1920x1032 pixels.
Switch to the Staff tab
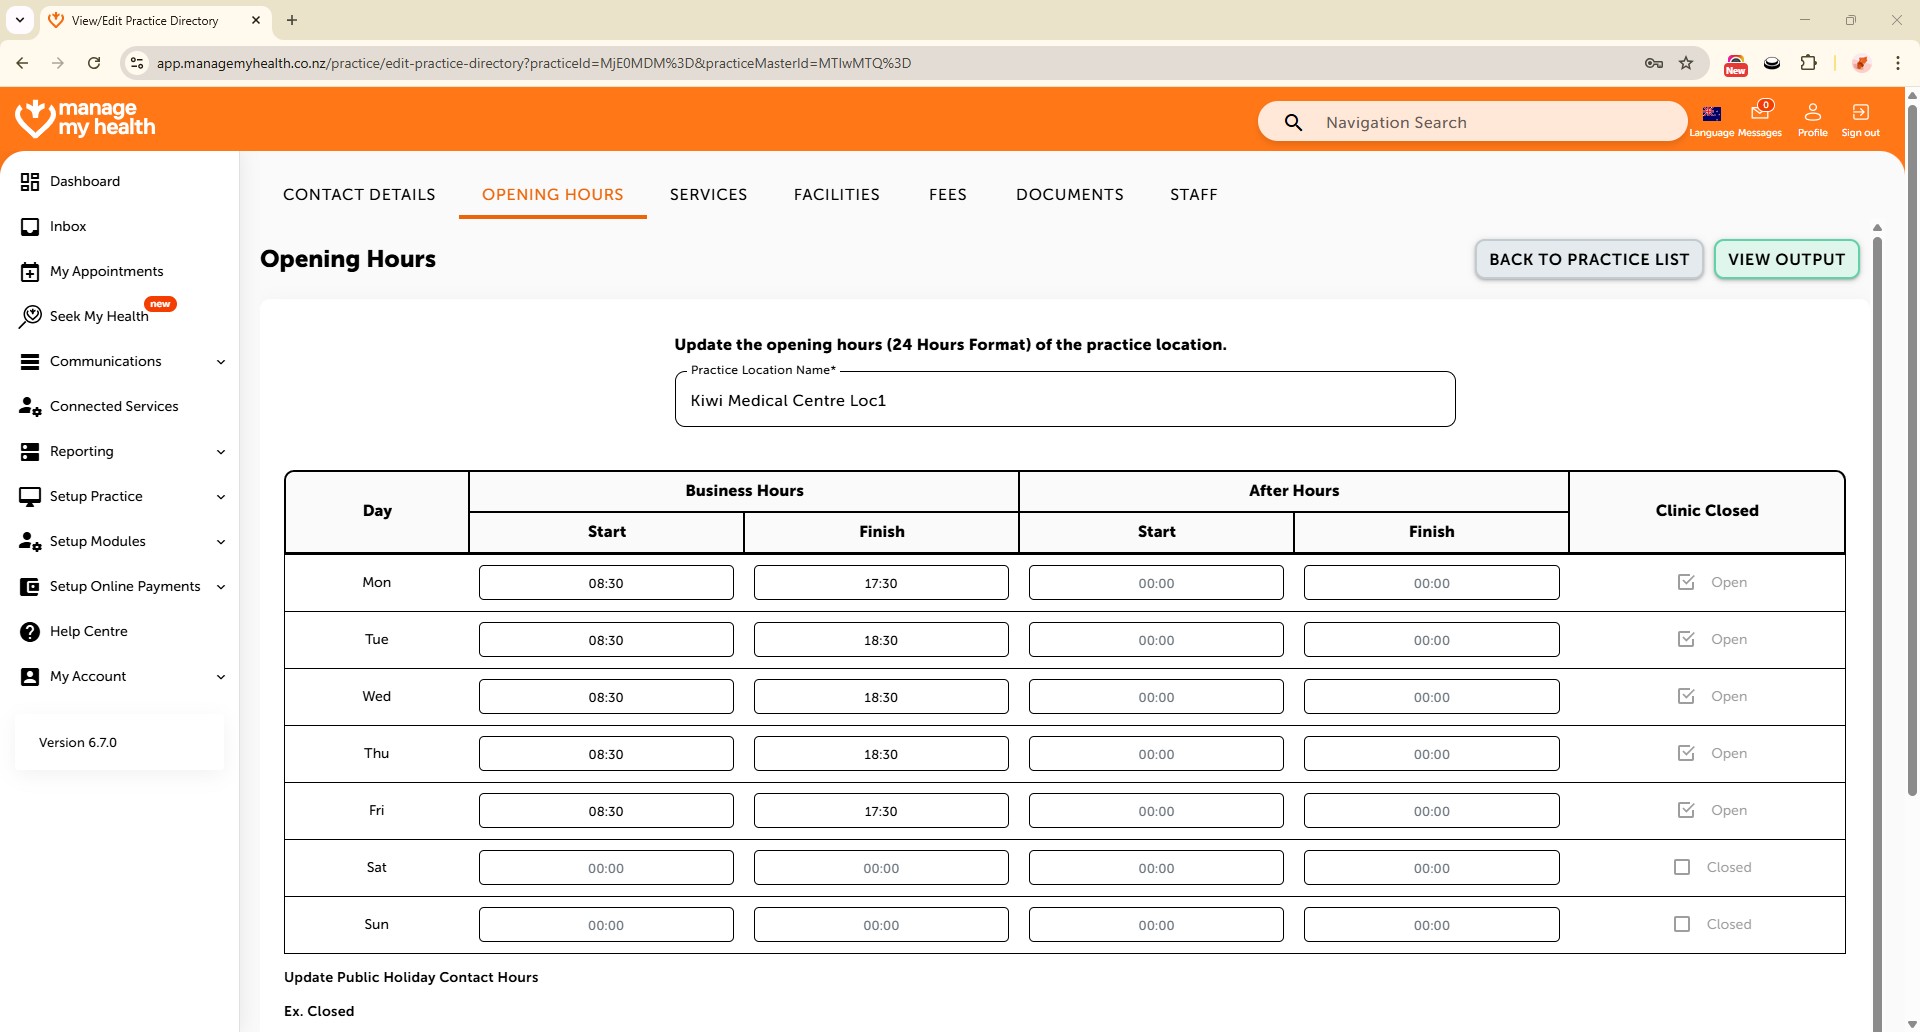1193,195
